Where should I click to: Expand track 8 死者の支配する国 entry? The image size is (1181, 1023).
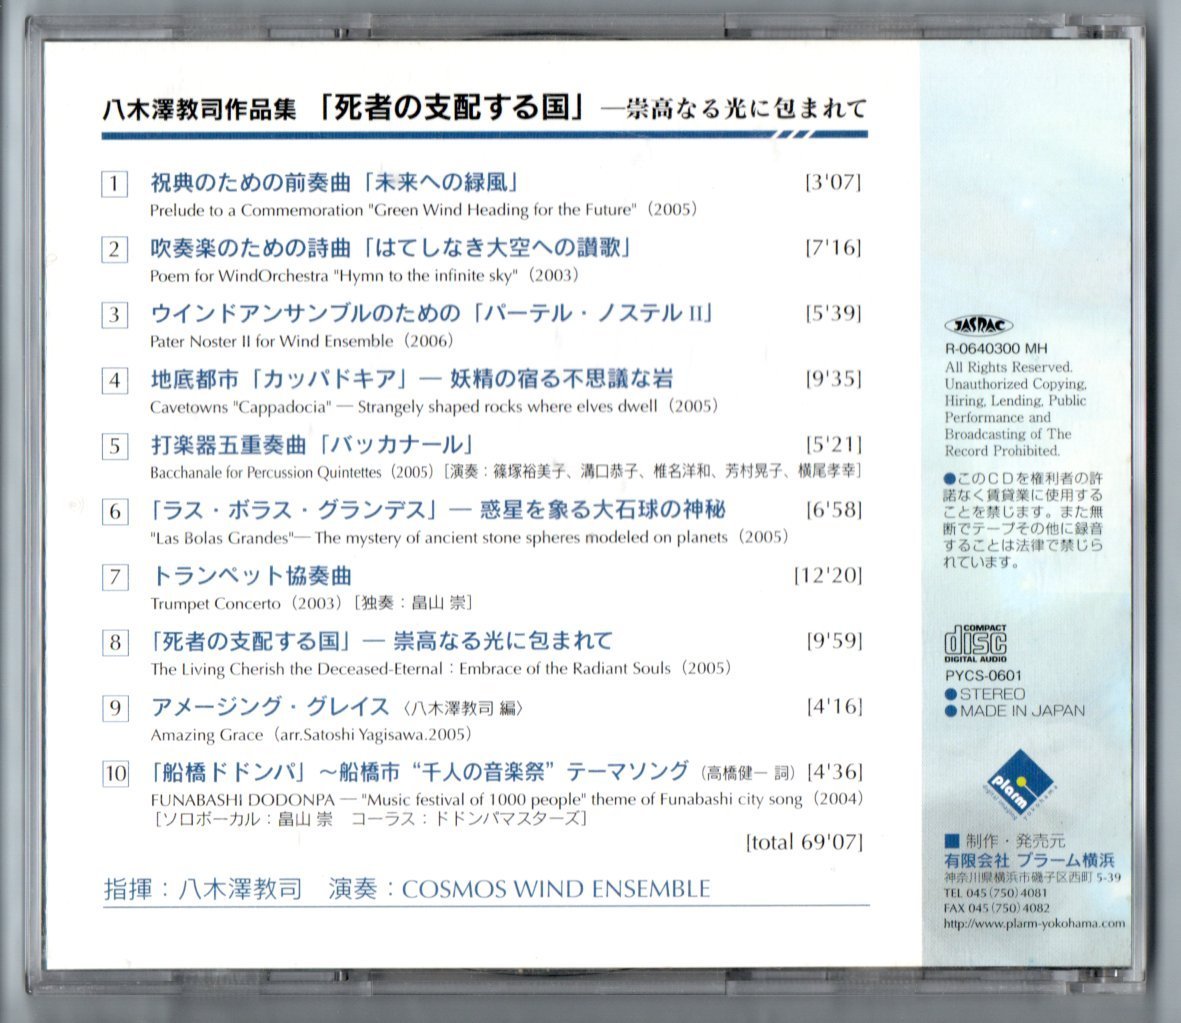pos(300,640)
